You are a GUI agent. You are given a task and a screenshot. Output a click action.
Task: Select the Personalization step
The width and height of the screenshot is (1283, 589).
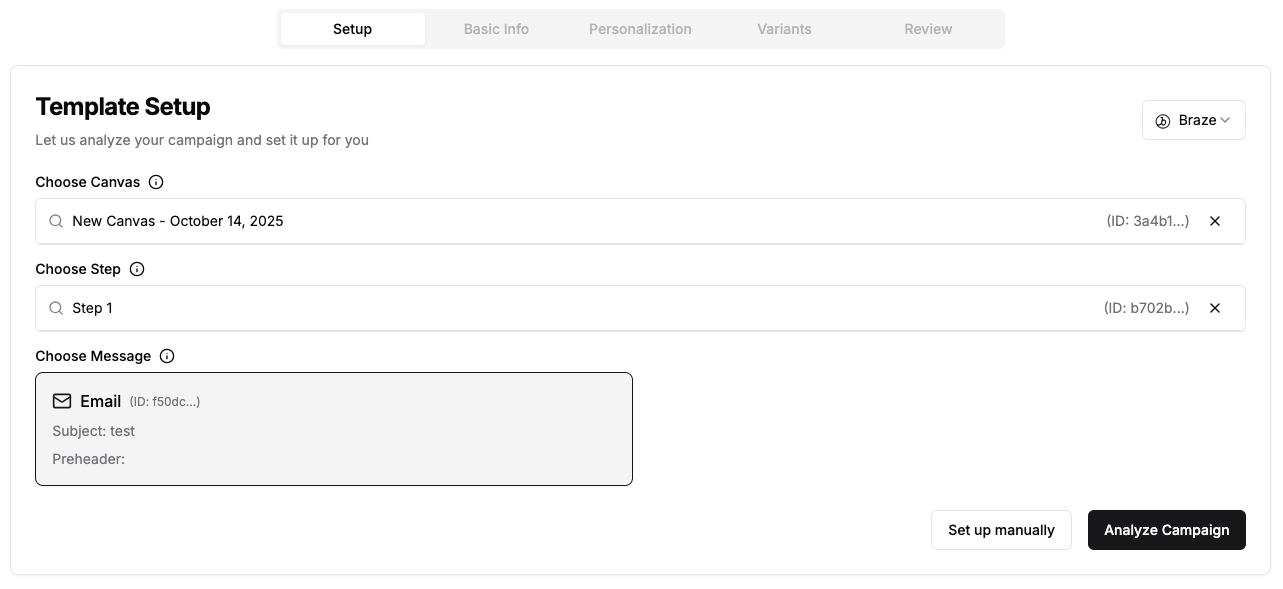tap(640, 29)
